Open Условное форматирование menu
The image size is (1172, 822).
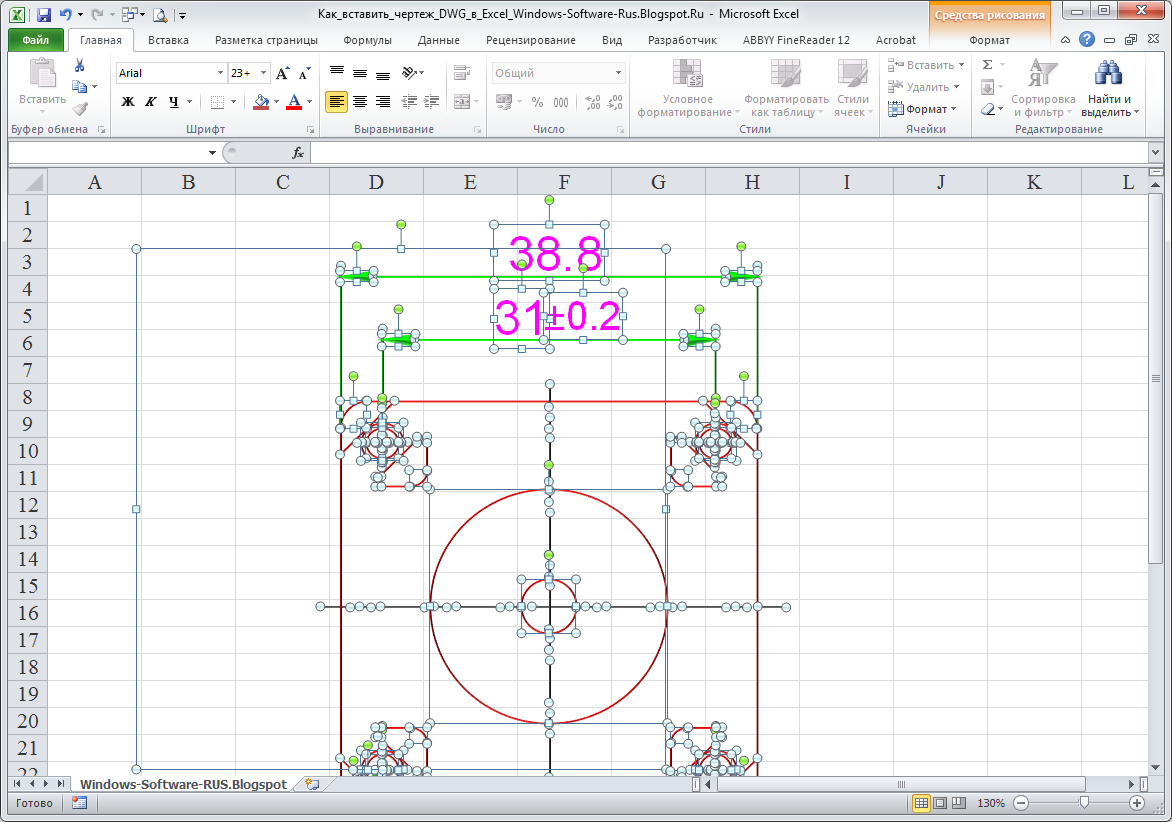(x=688, y=88)
